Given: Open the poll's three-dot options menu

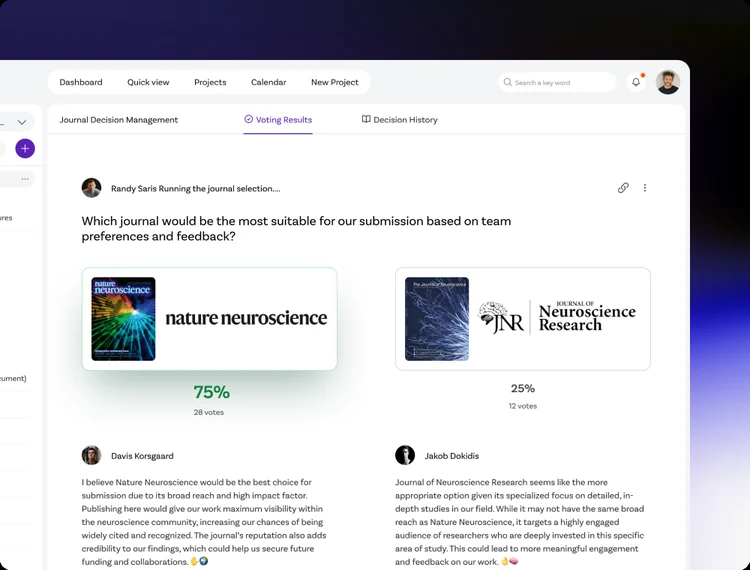Looking at the screenshot, I should pos(645,188).
